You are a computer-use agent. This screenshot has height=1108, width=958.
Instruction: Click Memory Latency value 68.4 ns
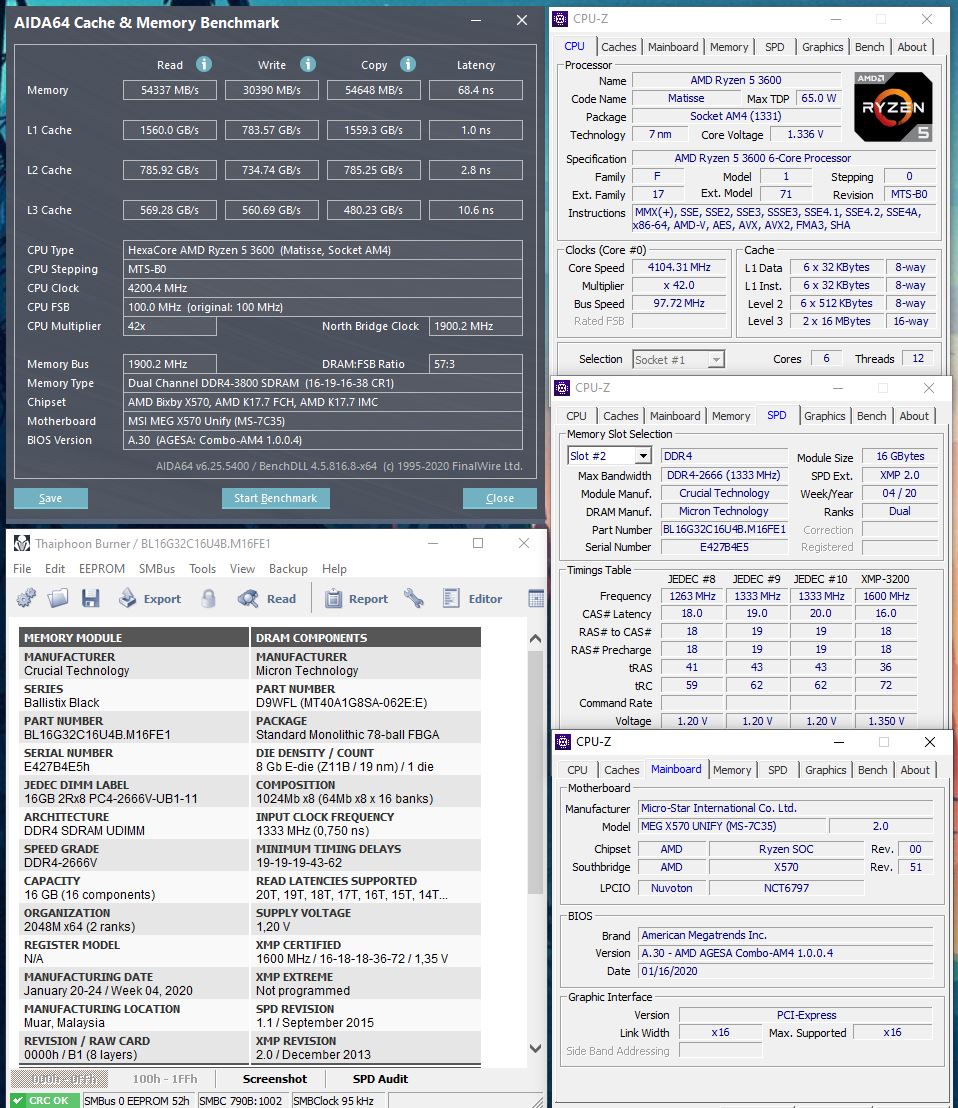coord(475,90)
